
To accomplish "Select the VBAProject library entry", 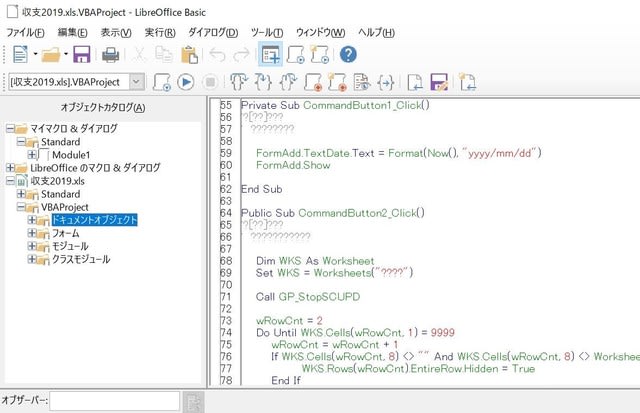I will tap(64, 207).
